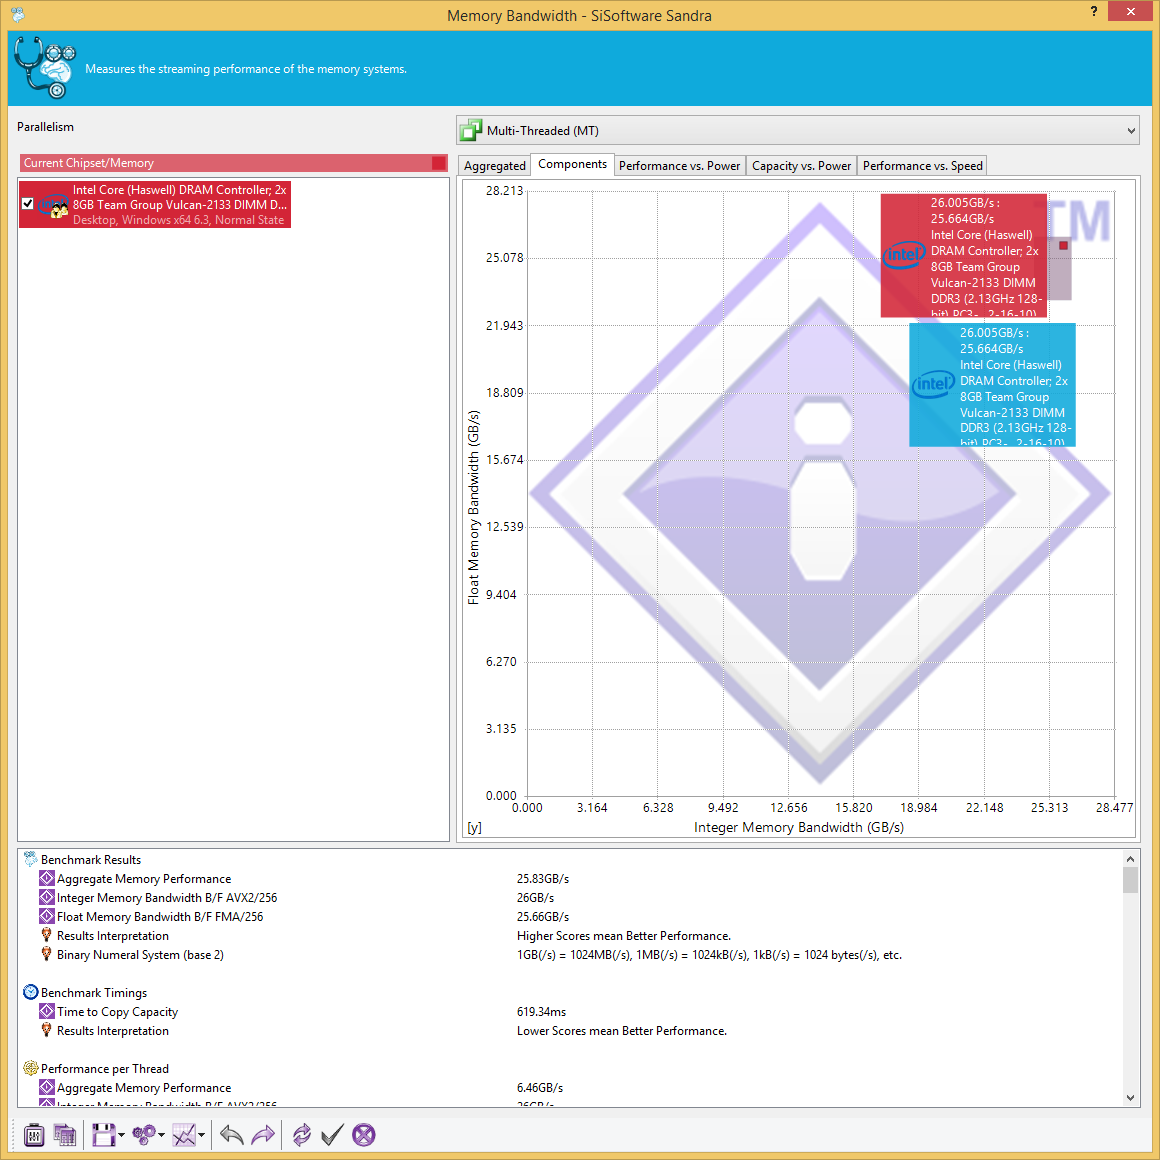Click the red chart tooltip box
Image resolution: width=1160 pixels, height=1160 pixels.
(963, 255)
